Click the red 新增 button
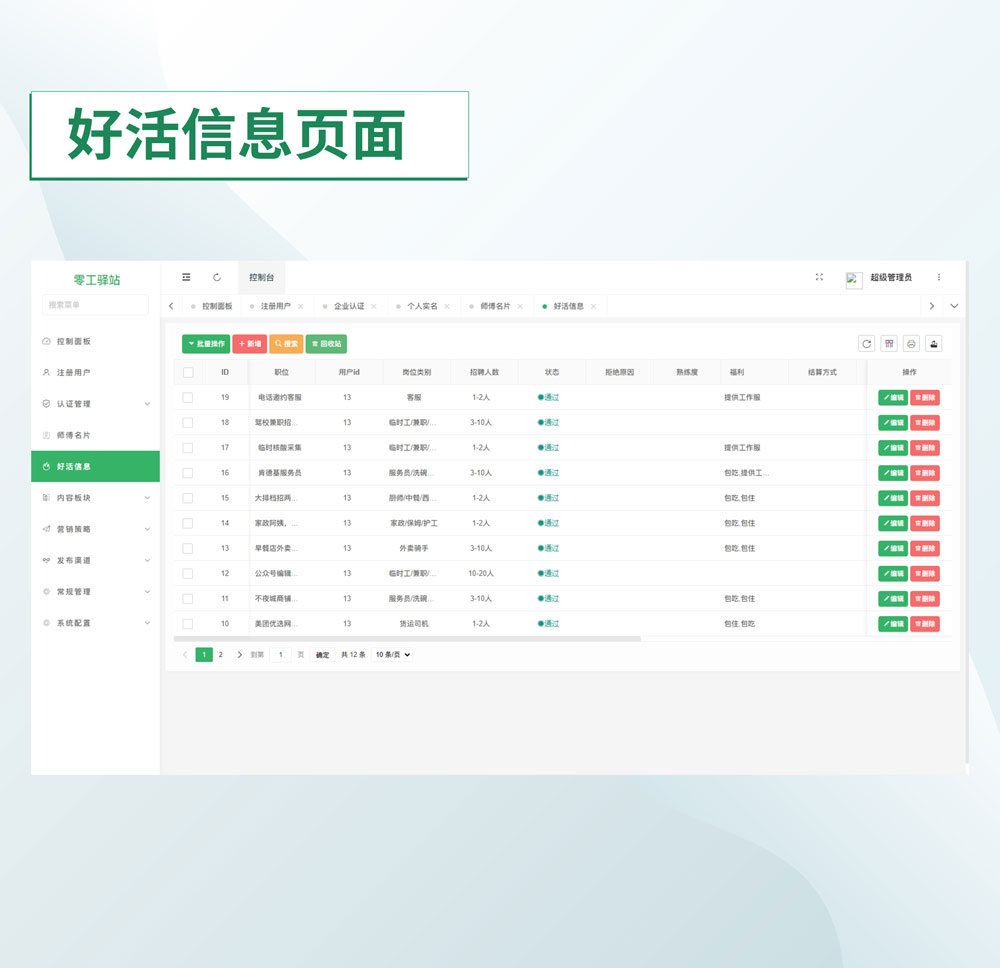 coord(250,344)
